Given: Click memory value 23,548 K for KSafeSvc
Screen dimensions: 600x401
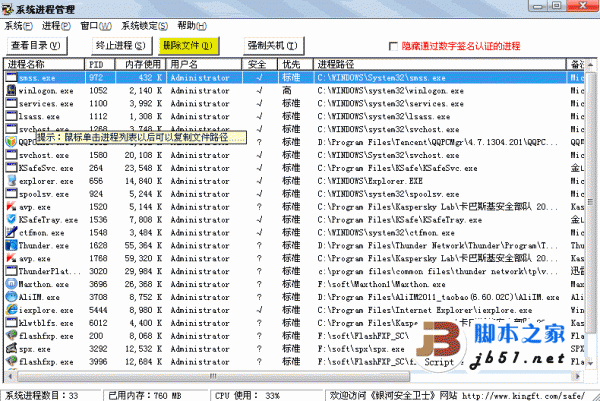Looking at the screenshot, I should pyautogui.click(x=143, y=168).
